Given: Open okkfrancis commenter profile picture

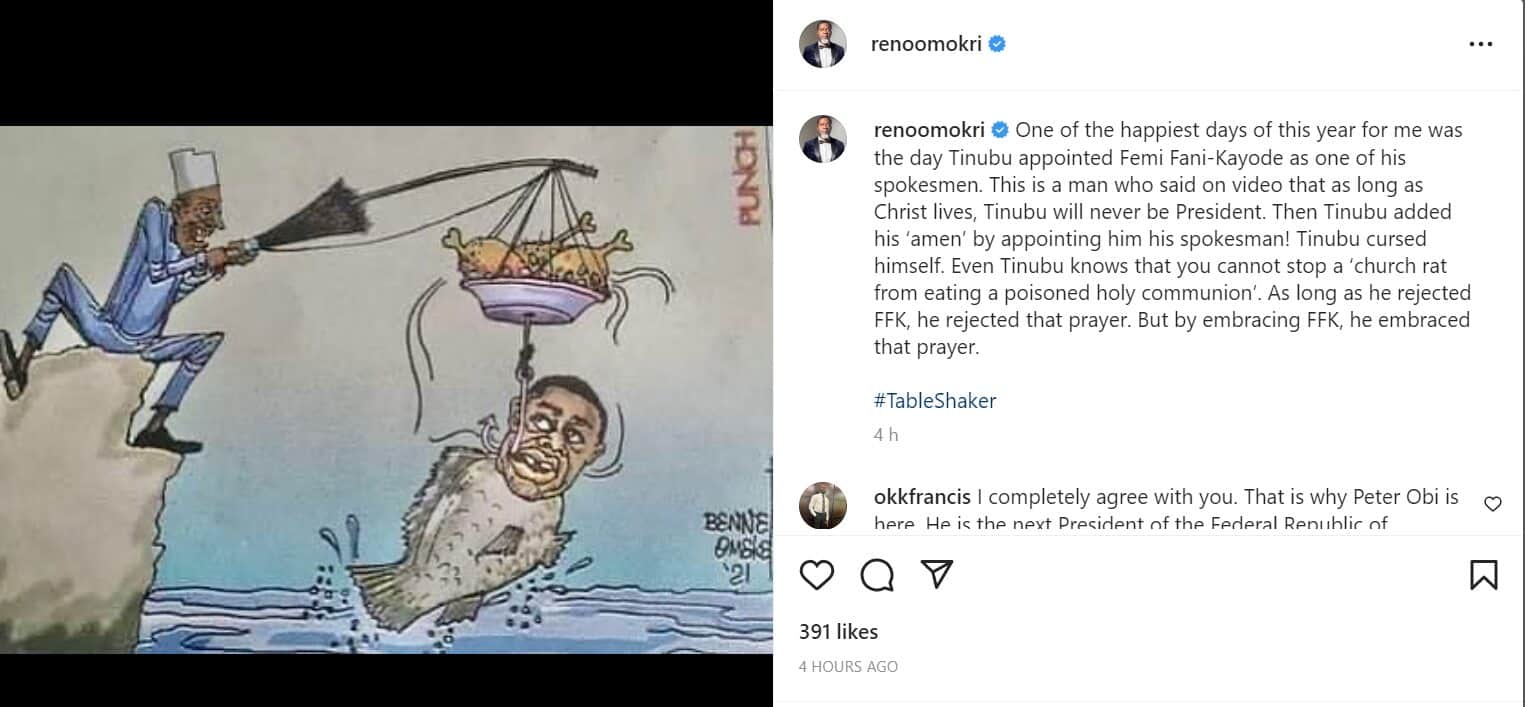Looking at the screenshot, I should [823, 506].
